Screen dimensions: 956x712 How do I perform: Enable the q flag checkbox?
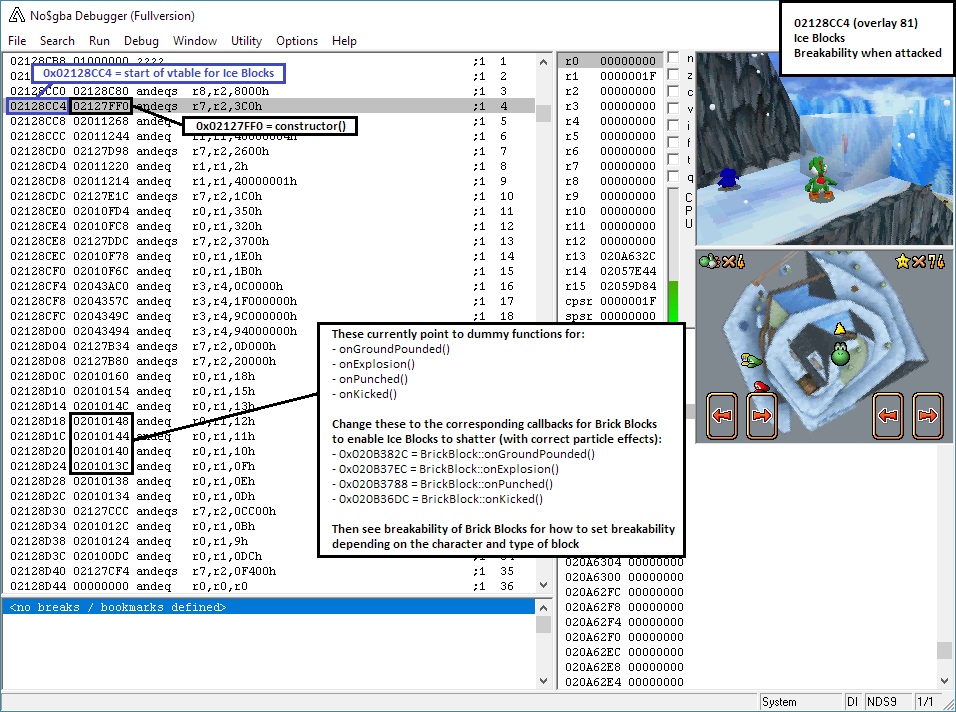673,178
